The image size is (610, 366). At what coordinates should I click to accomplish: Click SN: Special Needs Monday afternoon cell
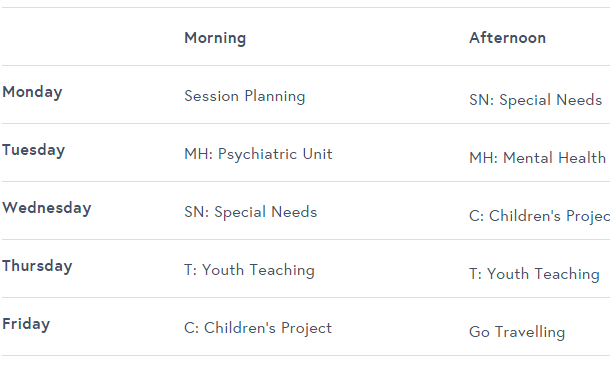click(x=536, y=100)
